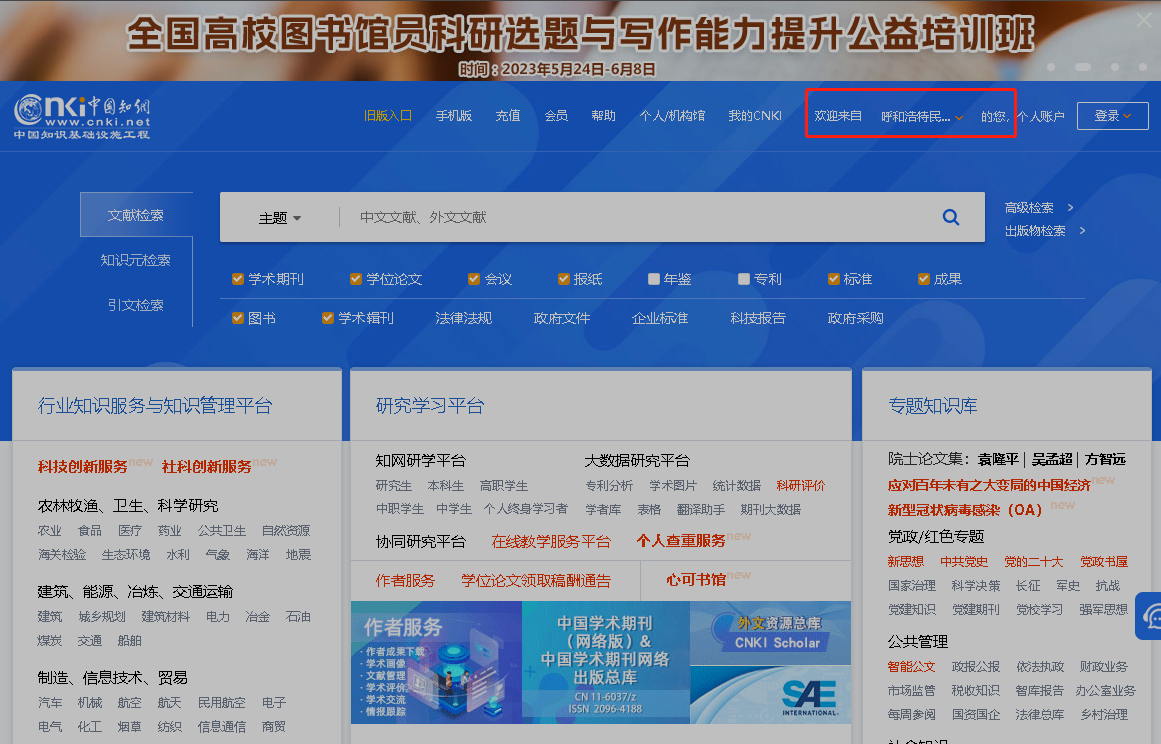This screenshot has height=744, width=1161.
Task: Check the 专利 checkbox
Action: (744, 279)
